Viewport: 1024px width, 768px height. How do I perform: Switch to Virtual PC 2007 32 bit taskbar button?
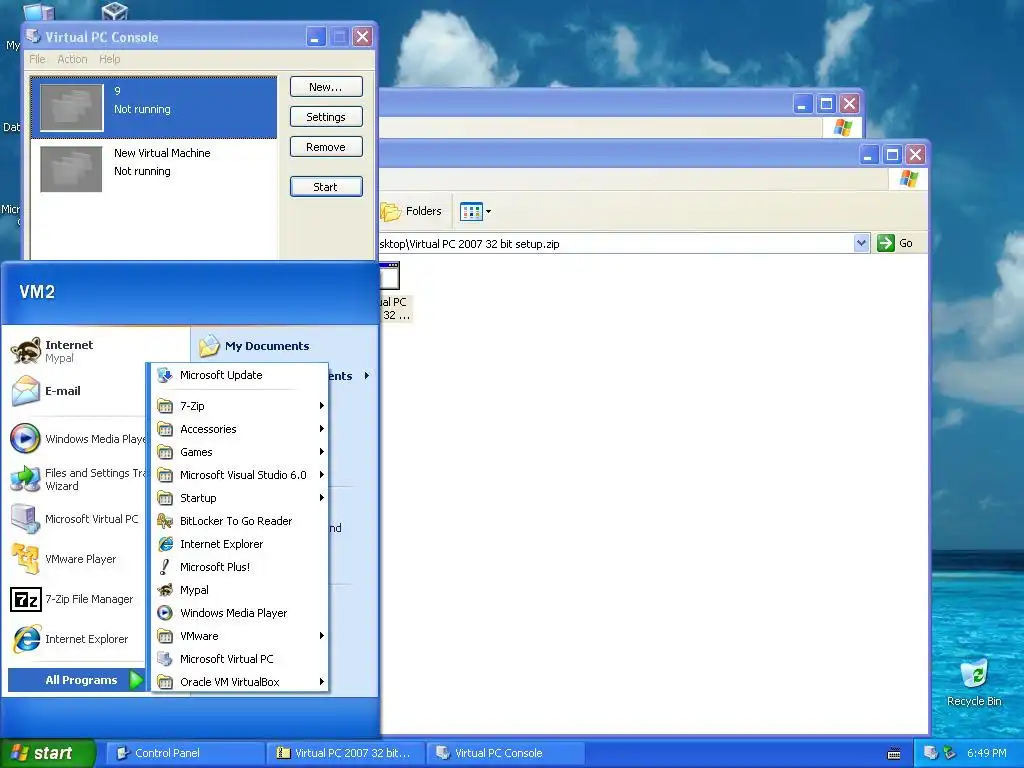tap(345, 753)
